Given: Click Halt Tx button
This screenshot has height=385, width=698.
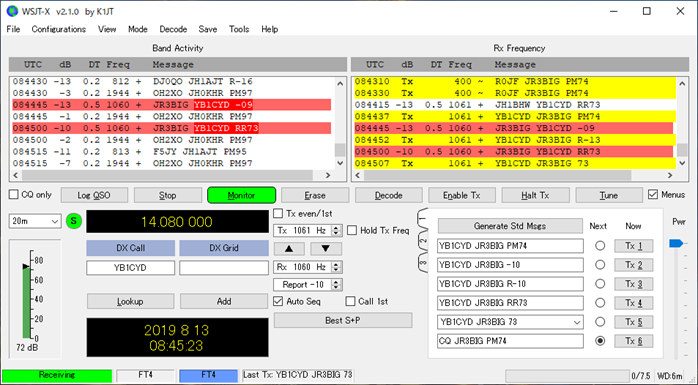Looking at the screenshot, I should pos(536,195).
